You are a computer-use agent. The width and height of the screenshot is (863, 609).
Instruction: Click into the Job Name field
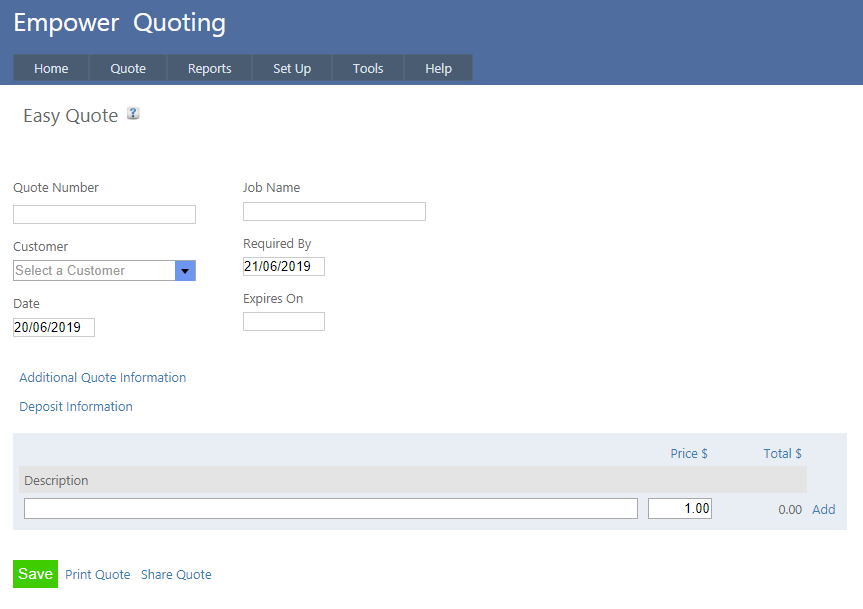coord(334,212)
